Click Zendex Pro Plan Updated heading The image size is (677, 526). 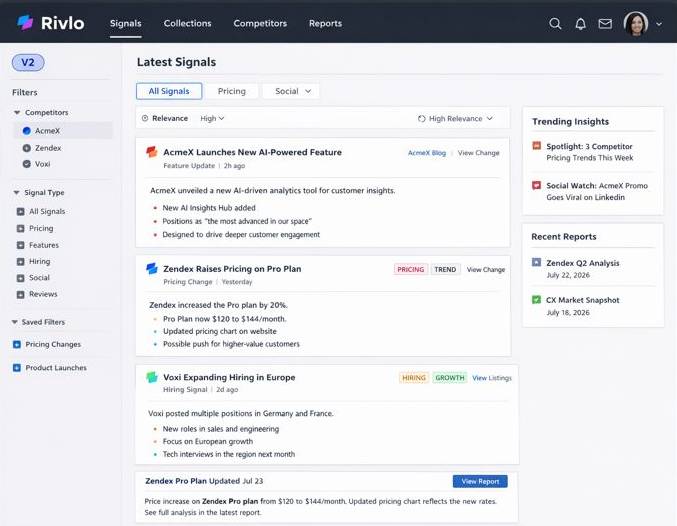(204, 481)
